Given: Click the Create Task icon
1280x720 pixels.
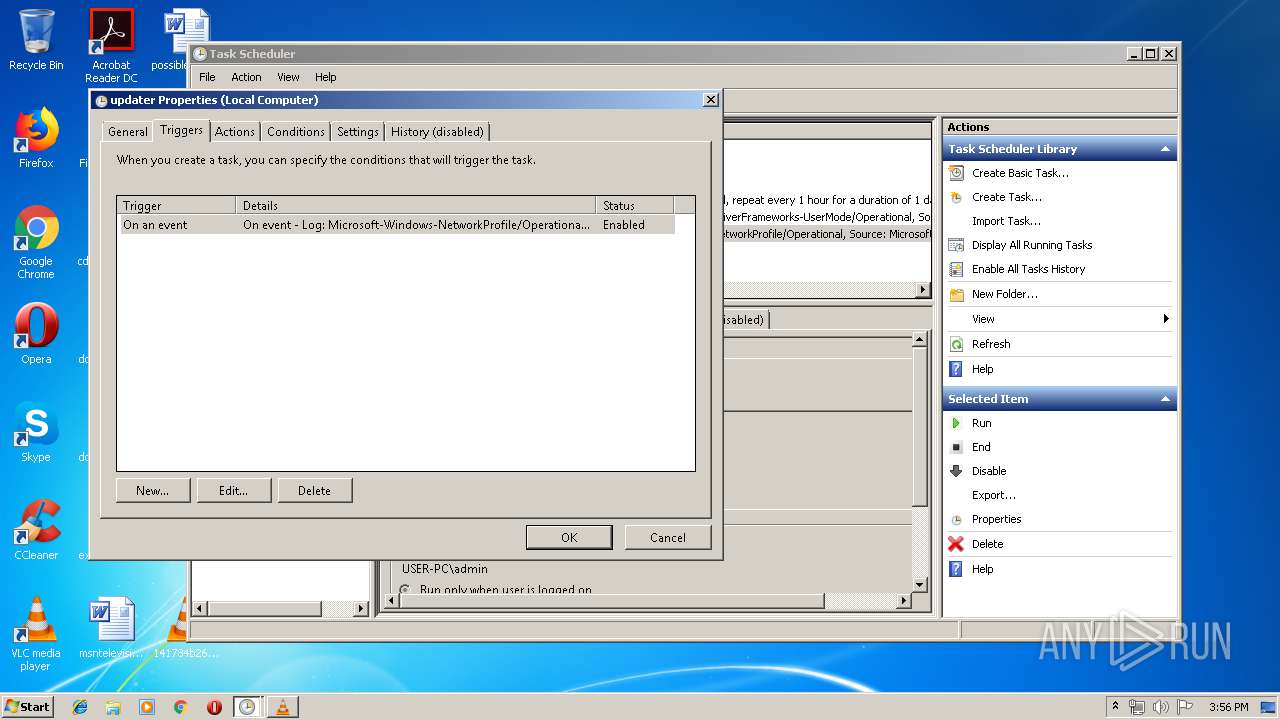Looking at the screenshot, I should click(x=956, y=197).
